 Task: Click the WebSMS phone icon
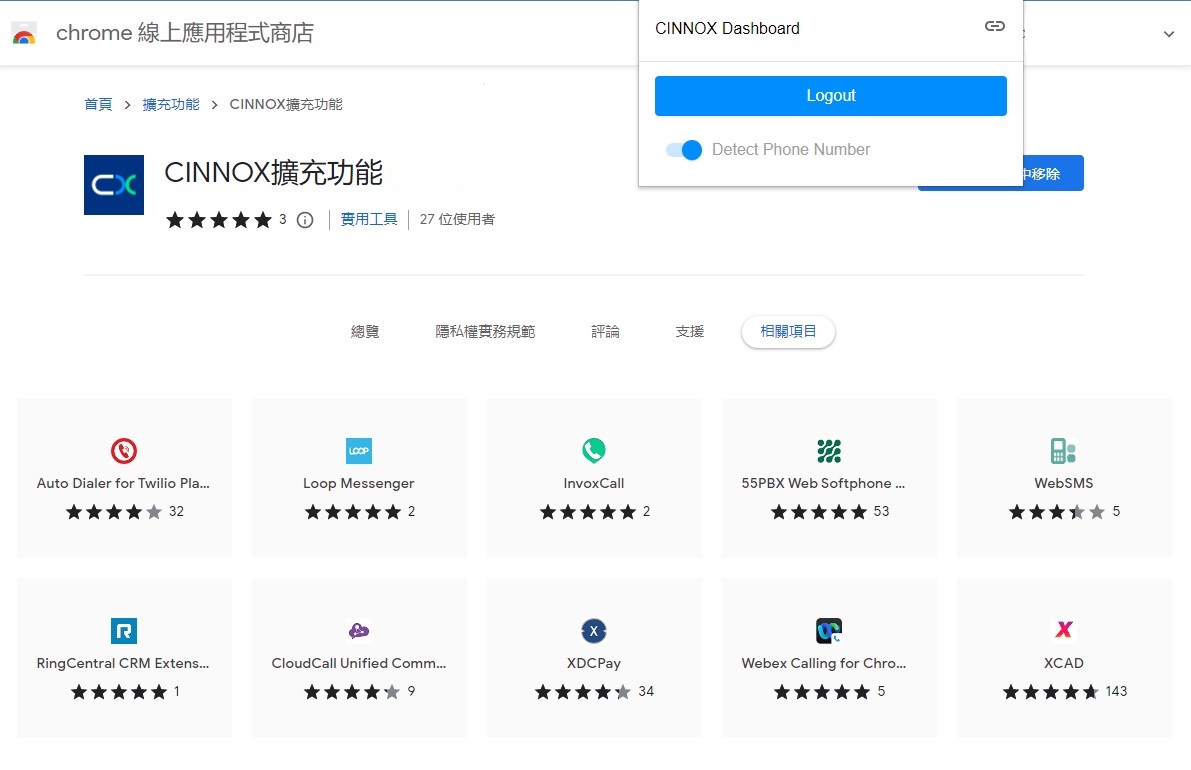tap(1063, 450)
